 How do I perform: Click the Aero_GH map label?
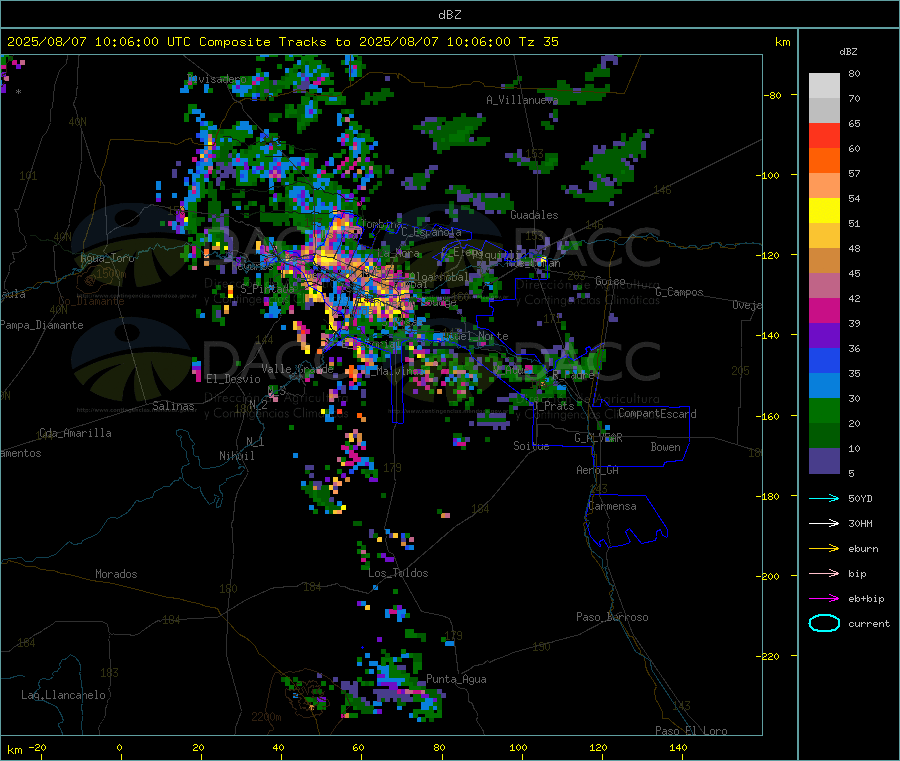(597, 470)
